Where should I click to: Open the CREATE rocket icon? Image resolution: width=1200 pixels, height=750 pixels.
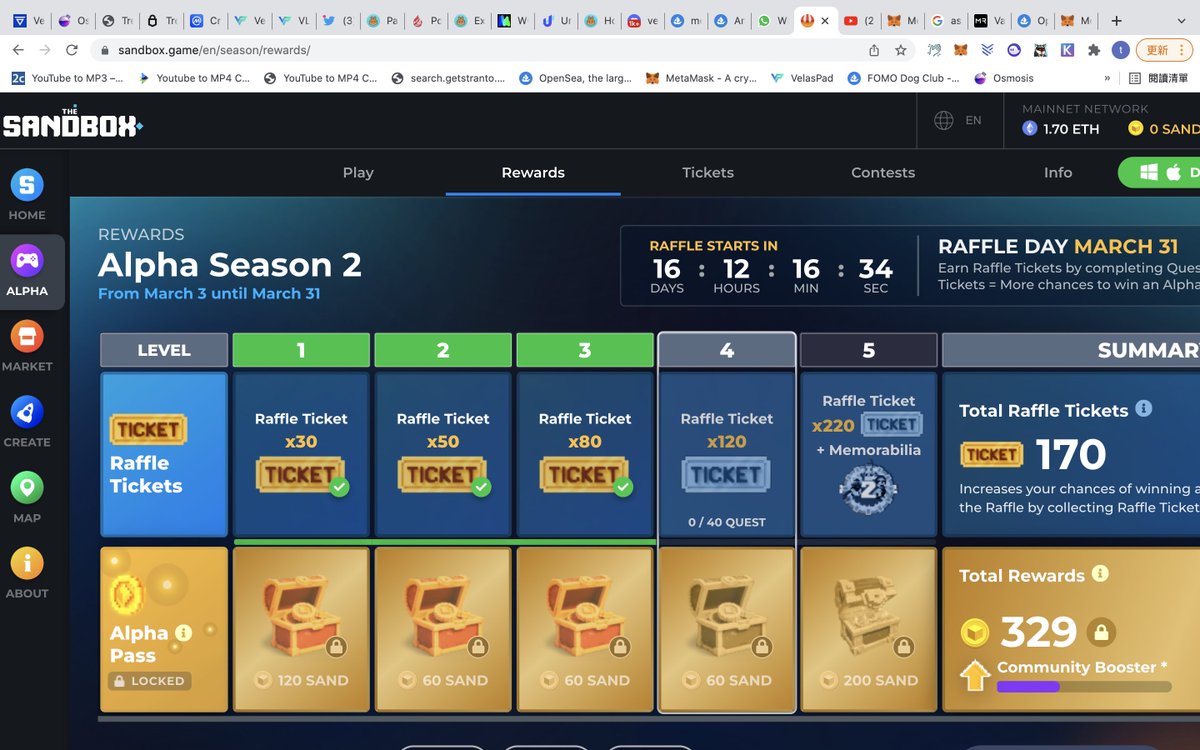(27, 412)
